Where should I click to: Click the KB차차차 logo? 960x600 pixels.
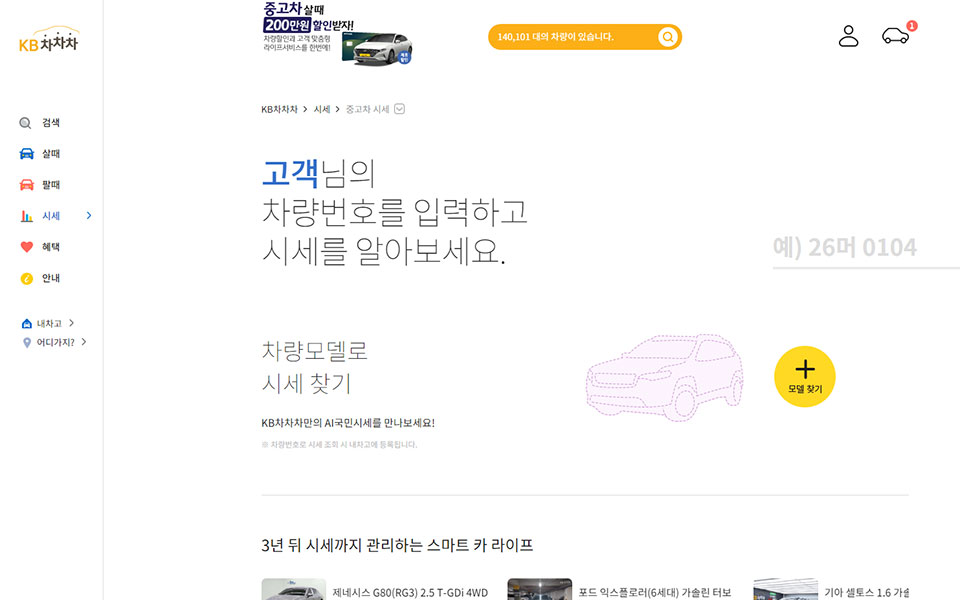[48, 41]
